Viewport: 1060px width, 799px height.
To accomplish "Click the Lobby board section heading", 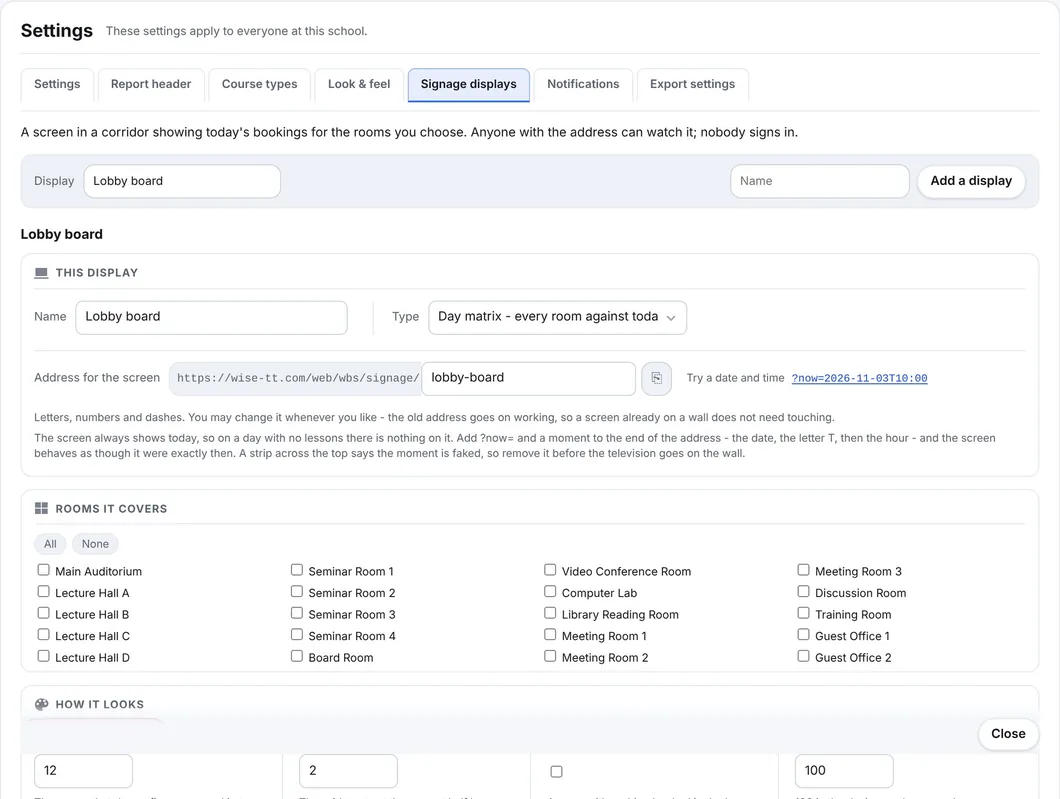I will pyautogui.click(x=62, y=235).
